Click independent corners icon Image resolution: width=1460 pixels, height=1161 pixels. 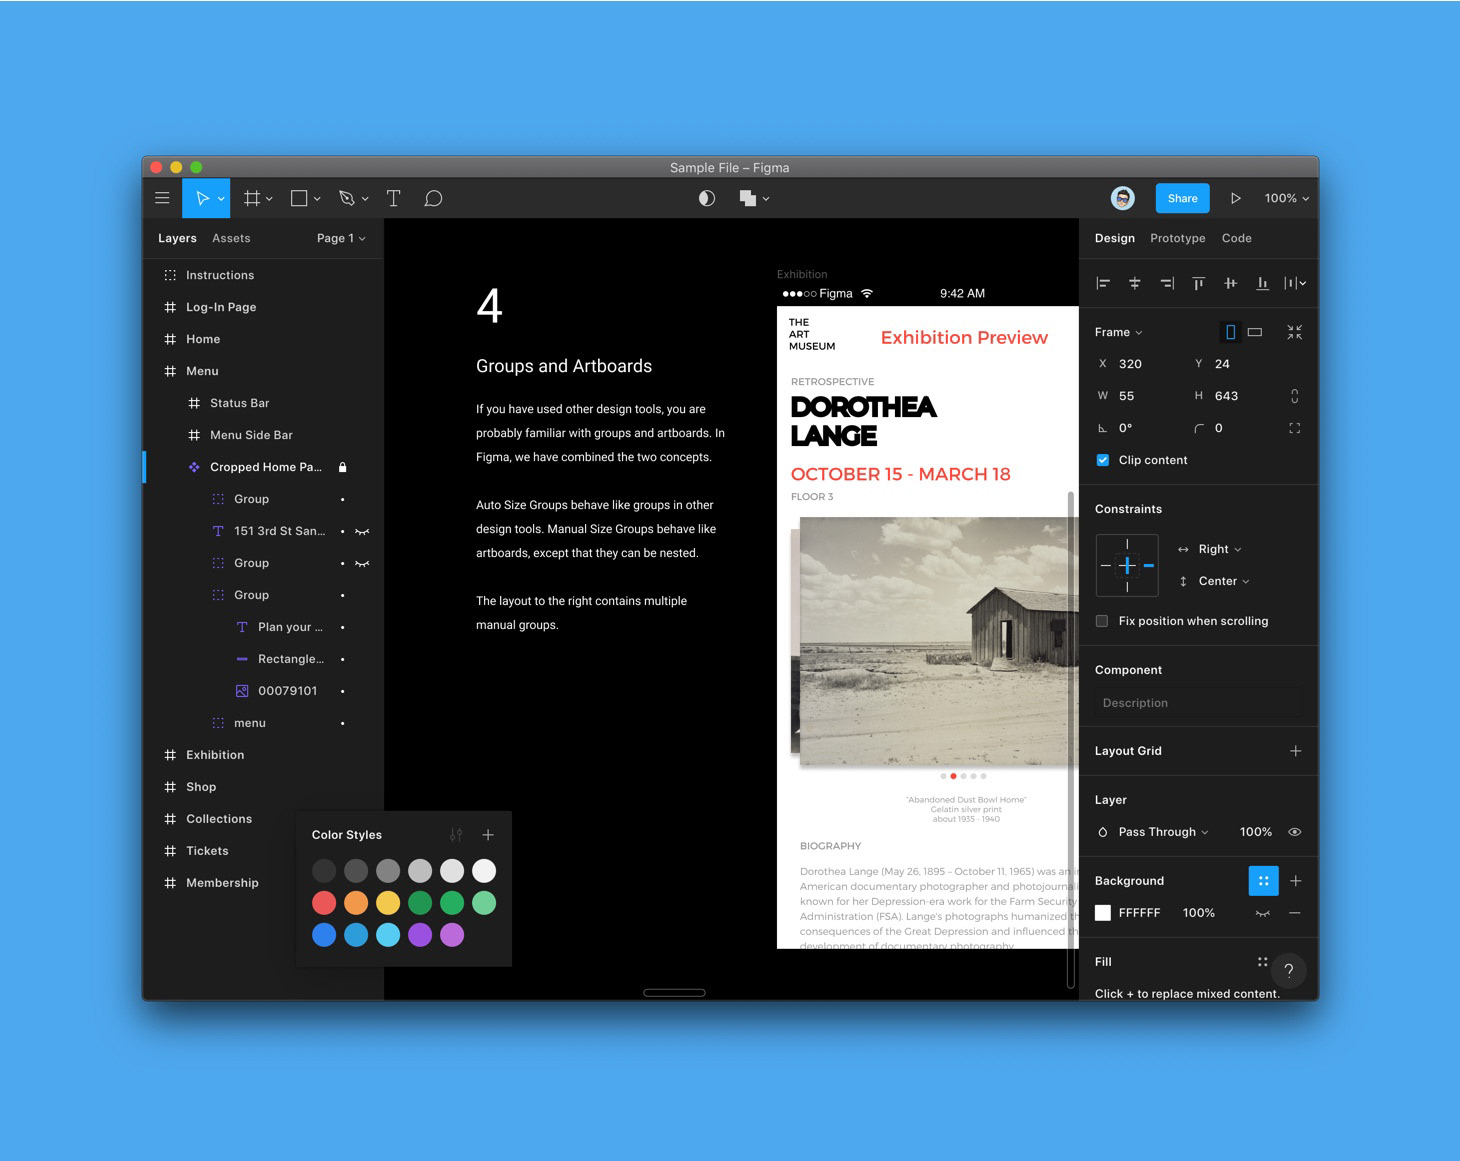[x=1295, y=428]
